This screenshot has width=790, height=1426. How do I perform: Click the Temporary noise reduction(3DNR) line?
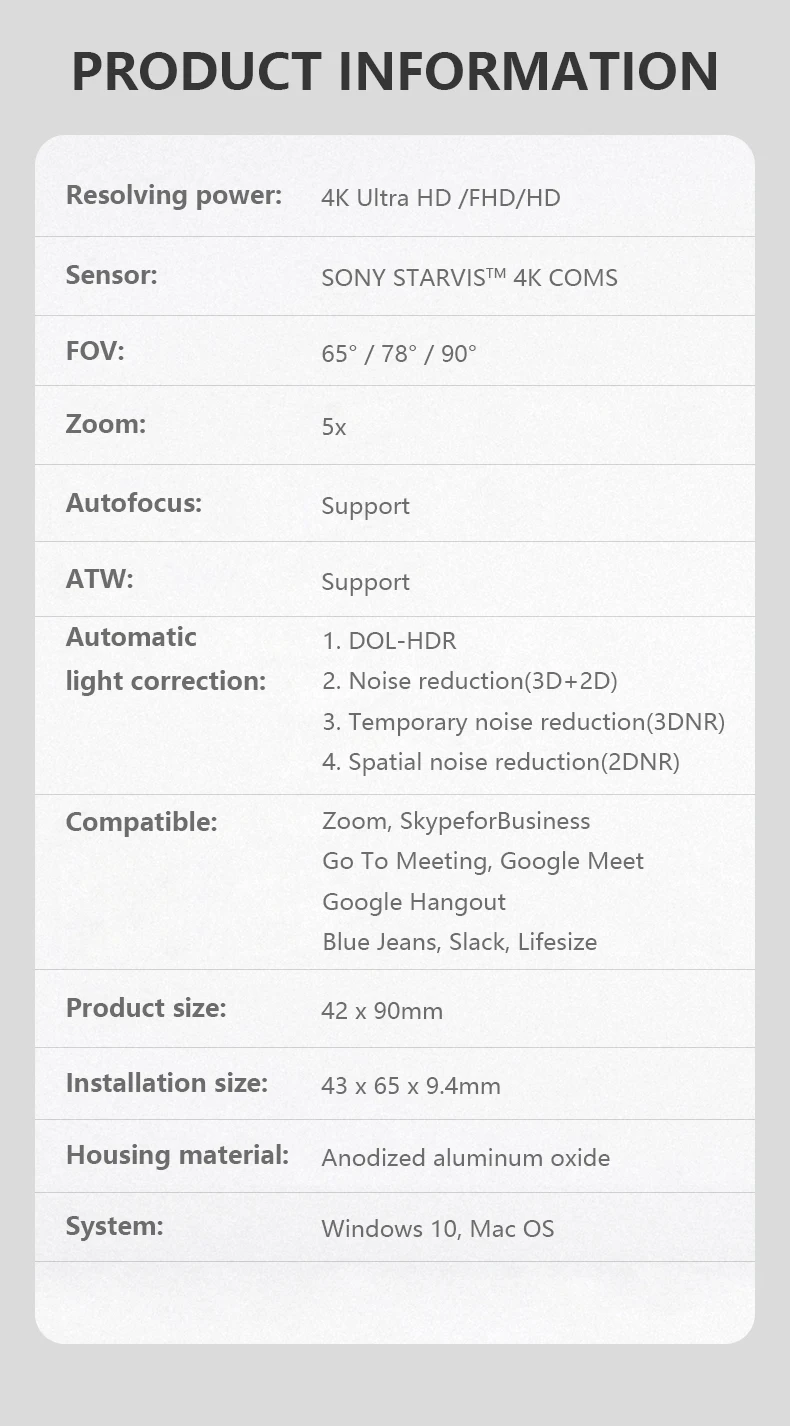pyautogui.click(x=523, y=722)
